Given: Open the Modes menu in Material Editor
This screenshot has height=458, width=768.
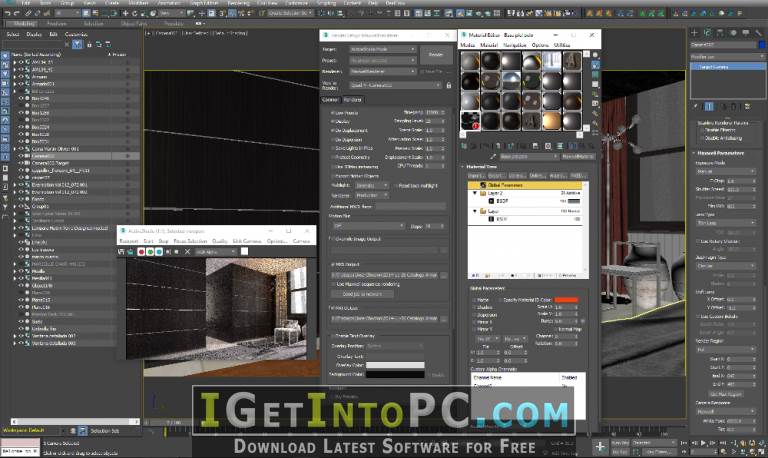Looking at the screenshot, I should pyautogui.click(x=467, y=45).
